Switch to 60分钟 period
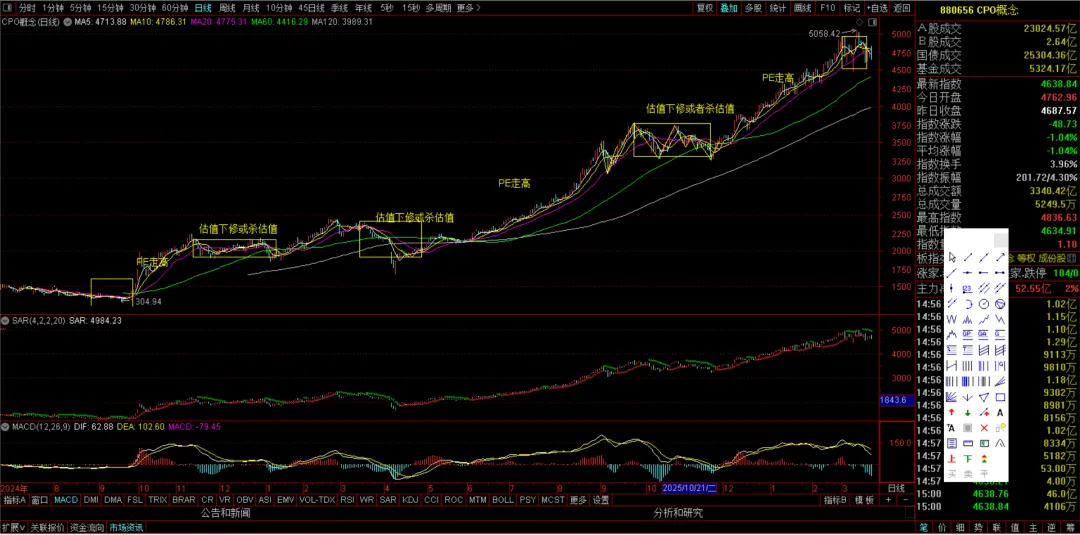The image size is (1080, 535). [176, 8]
